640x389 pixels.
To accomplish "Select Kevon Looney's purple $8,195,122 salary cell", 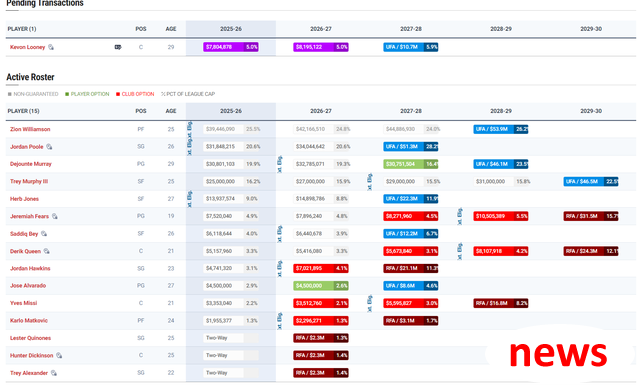I will pos(321,47).
